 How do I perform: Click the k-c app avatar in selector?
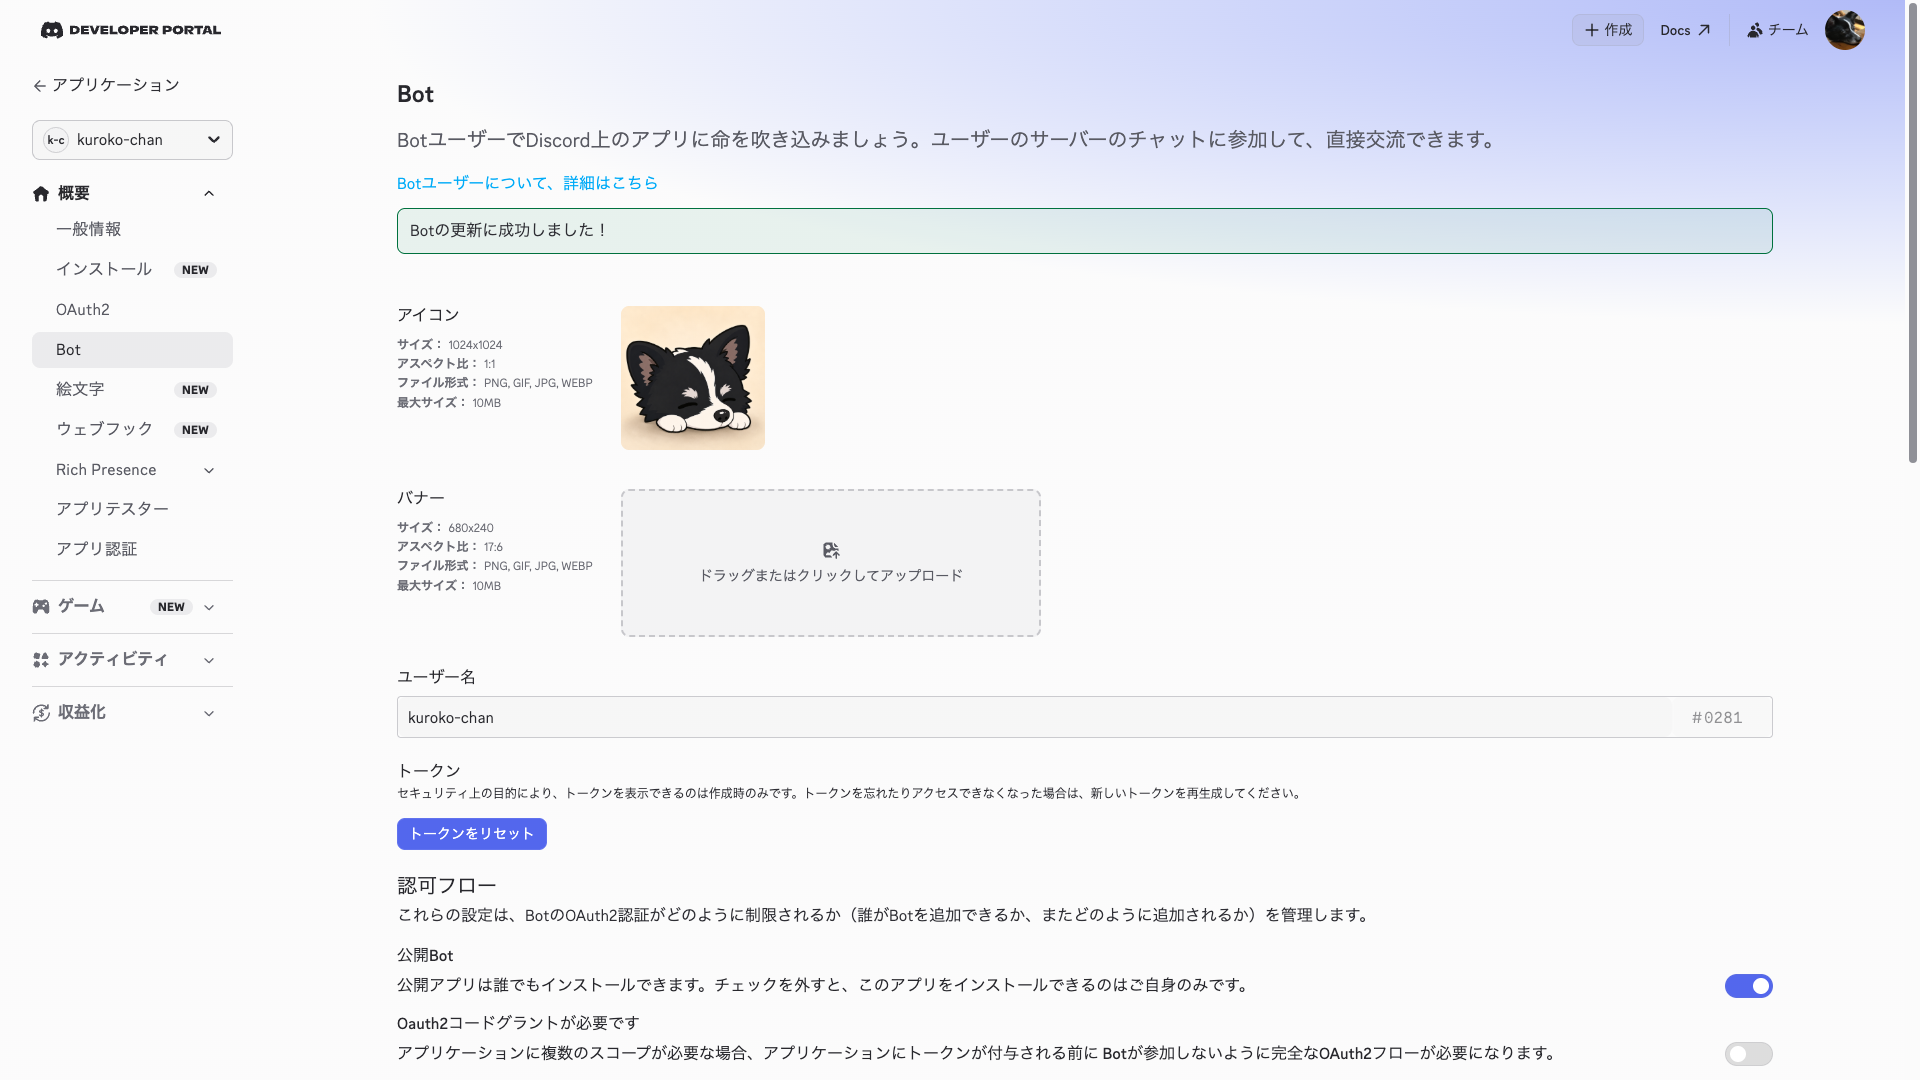56,140
